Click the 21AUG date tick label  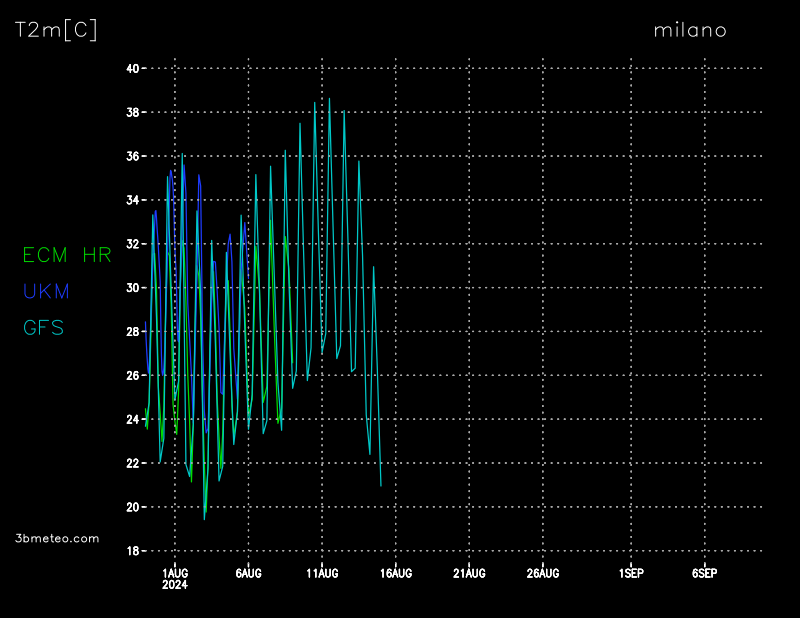[469, 573]
